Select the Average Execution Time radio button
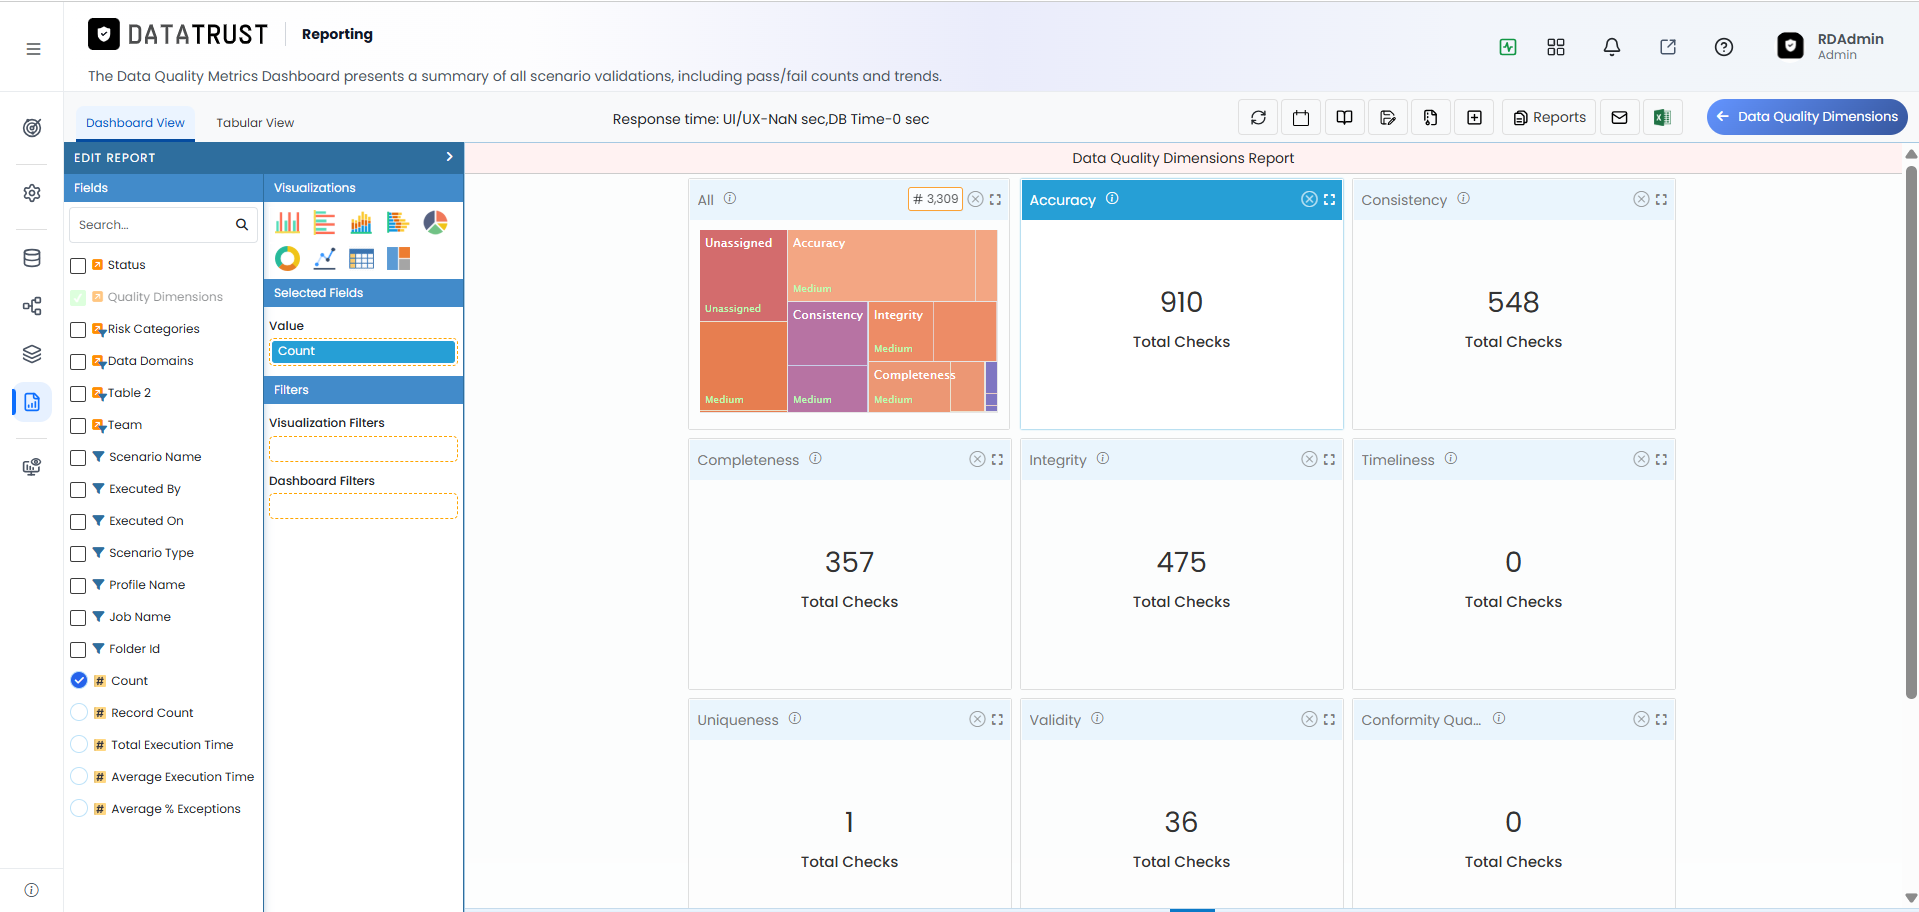1919x912 pixels. tap(79, 776)
